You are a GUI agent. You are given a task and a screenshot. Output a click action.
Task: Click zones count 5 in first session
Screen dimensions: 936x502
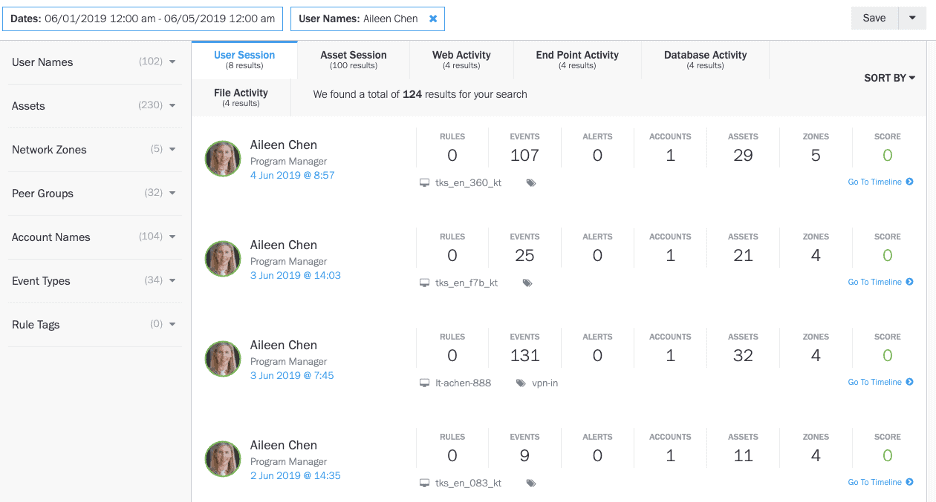[x=815, y=155]
